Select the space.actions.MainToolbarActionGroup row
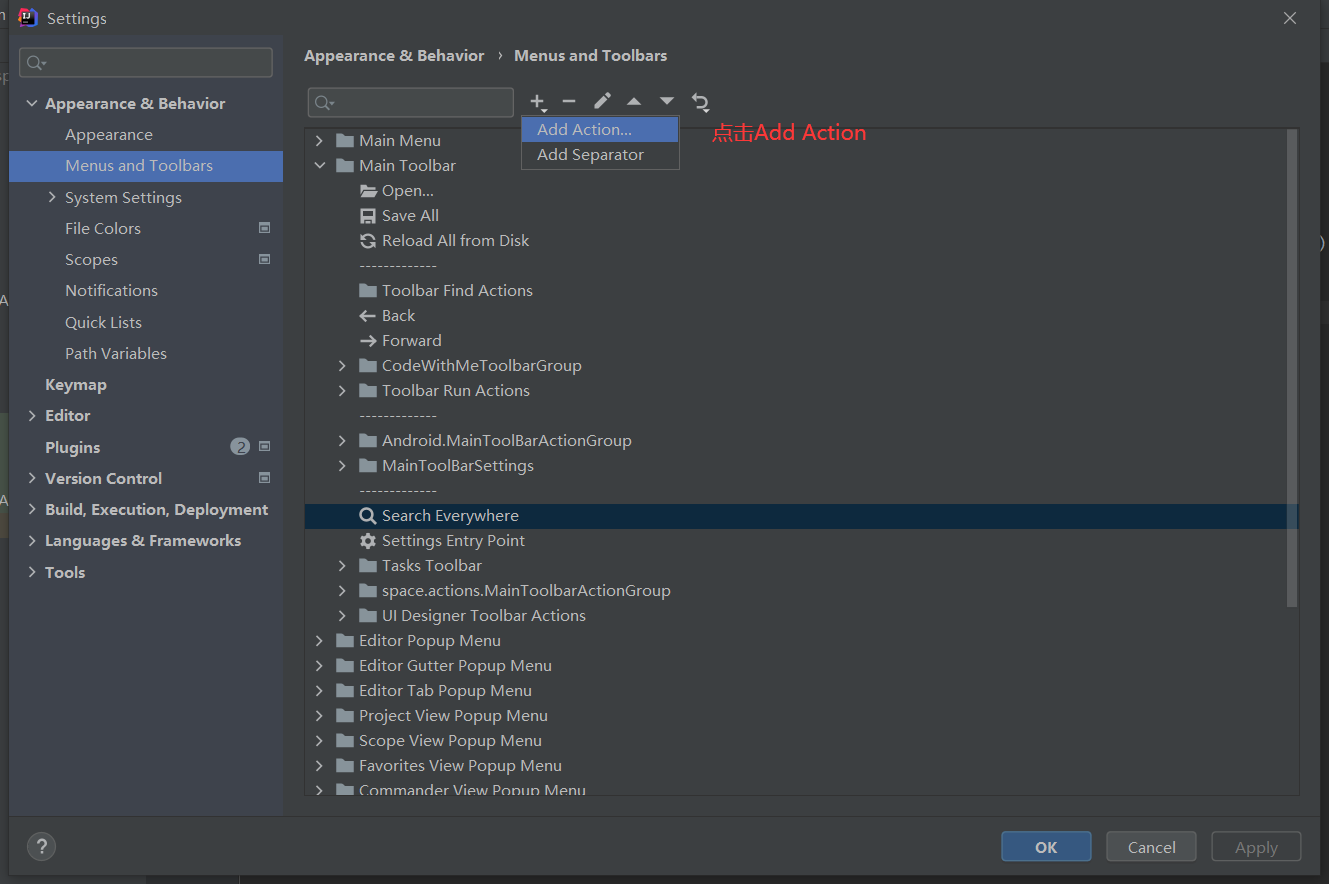This screenshot has width=1329, height=884. point(801,591)
